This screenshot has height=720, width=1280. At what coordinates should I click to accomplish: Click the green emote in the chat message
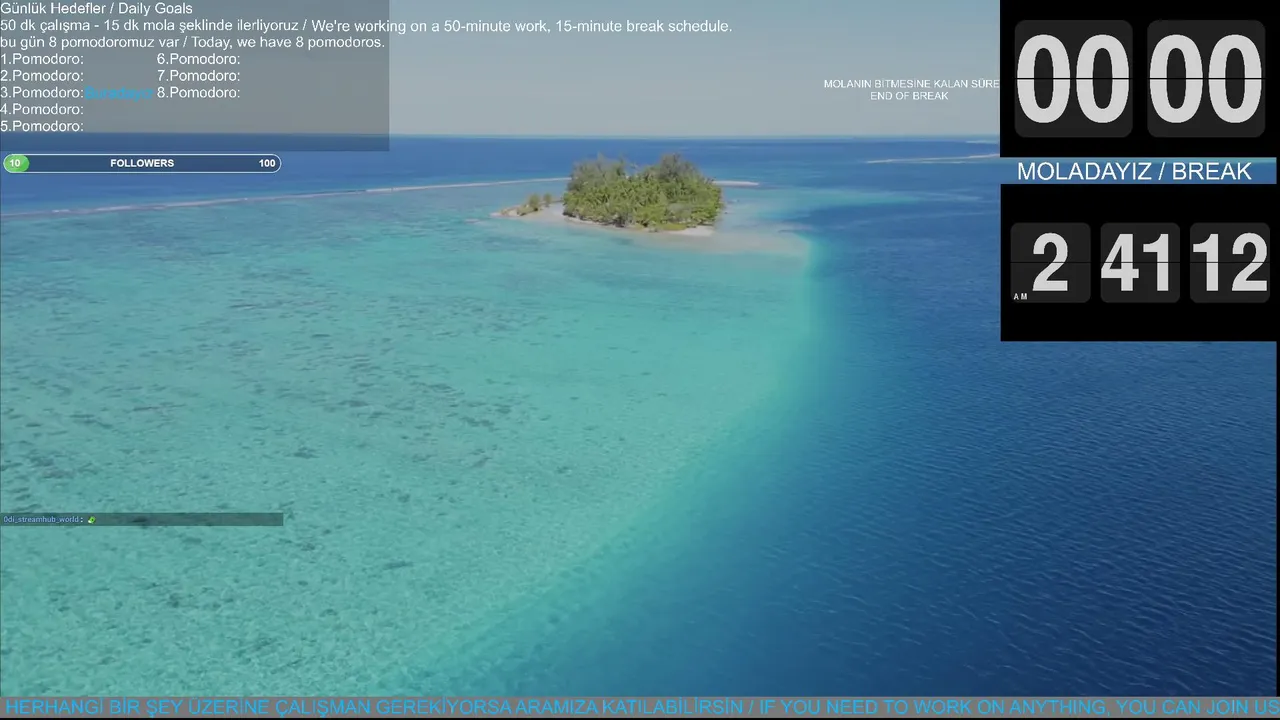[x=91, y=519]
